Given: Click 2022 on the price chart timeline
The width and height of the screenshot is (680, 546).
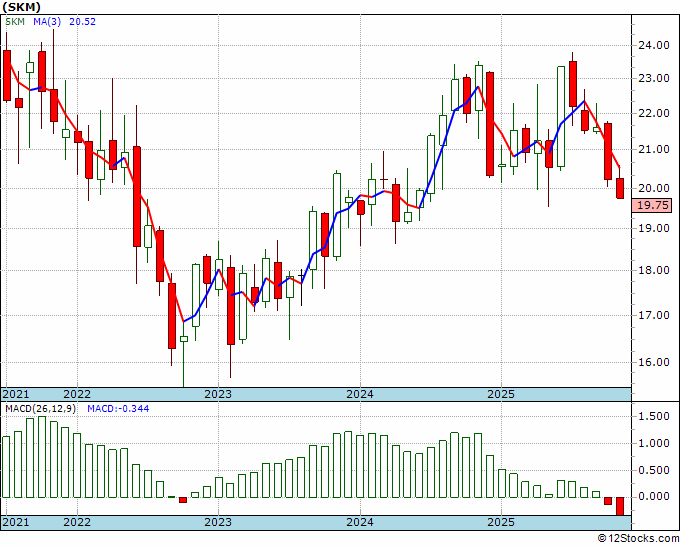Looking at the screenshot, I should pos(77,394).
